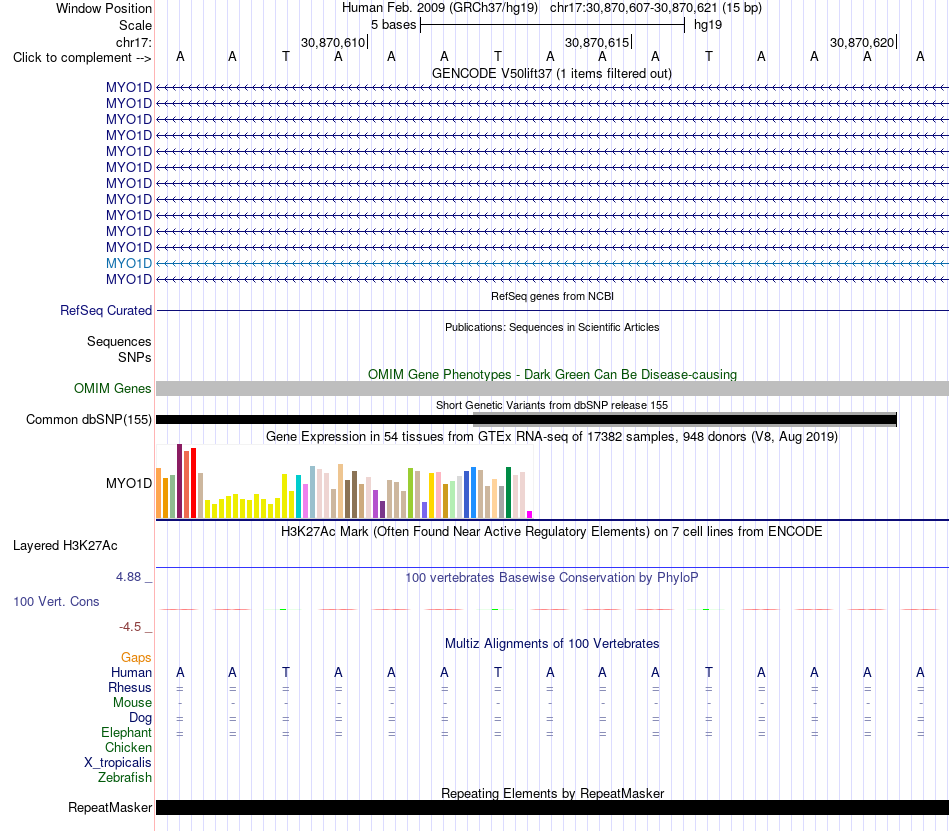Open 'Multiz Alignments of 100 Vertebrates' title
The width and height of the screenshot is (950, 831).
(x=552, y=643)
